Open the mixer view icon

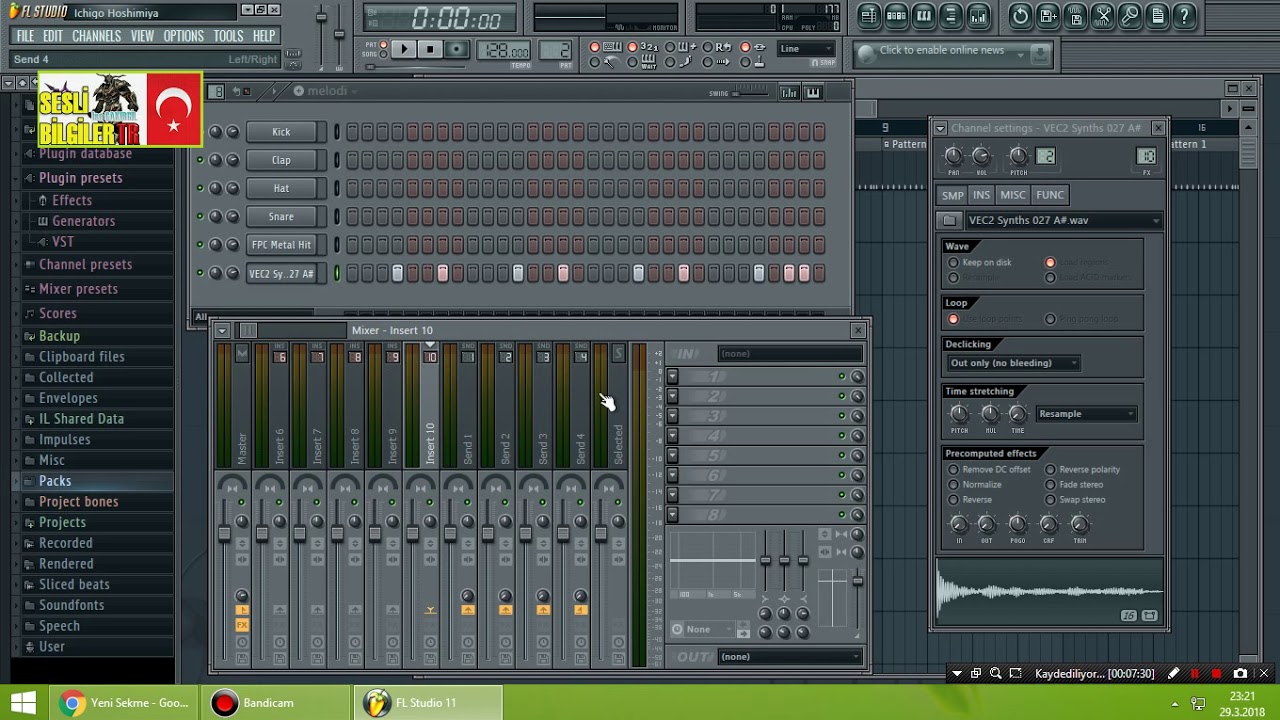(x=978, y=16)
